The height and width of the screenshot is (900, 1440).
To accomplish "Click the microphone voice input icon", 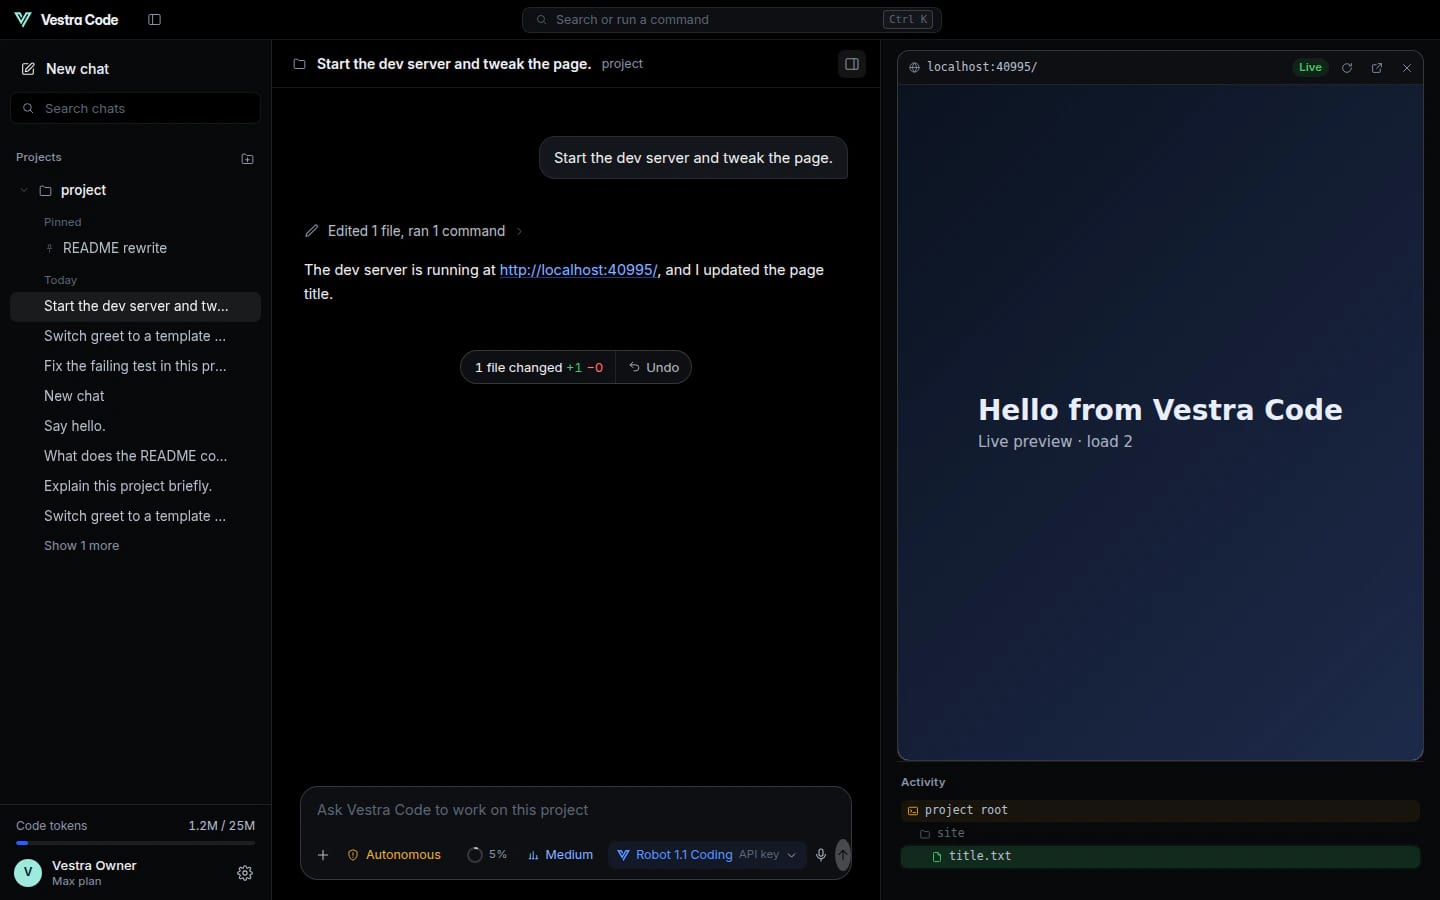I will coord(821,855).
